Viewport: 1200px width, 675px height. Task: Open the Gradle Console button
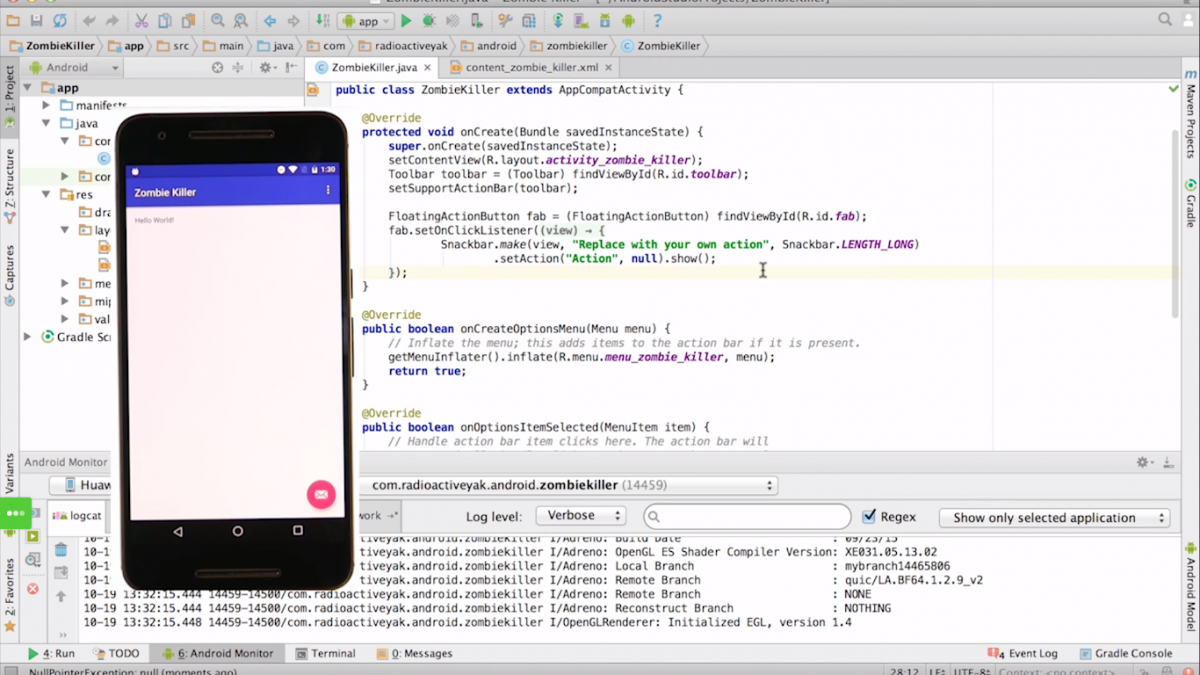[1124, 653]
